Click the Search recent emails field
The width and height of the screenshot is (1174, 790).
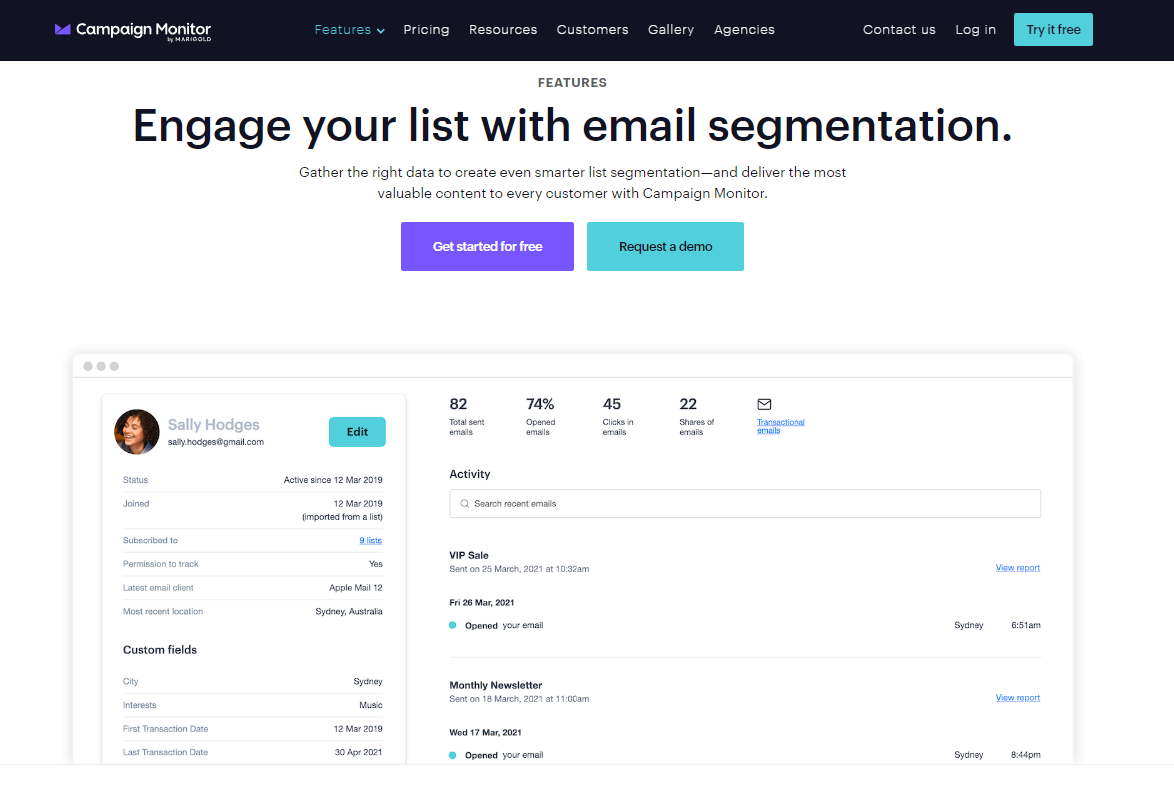coord(745,504)
